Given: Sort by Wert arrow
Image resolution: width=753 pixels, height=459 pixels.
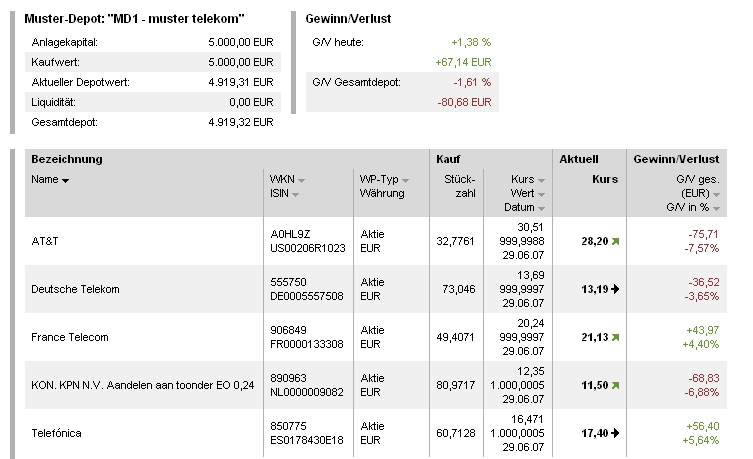Looking at the screenshot, I should [542, 194].
